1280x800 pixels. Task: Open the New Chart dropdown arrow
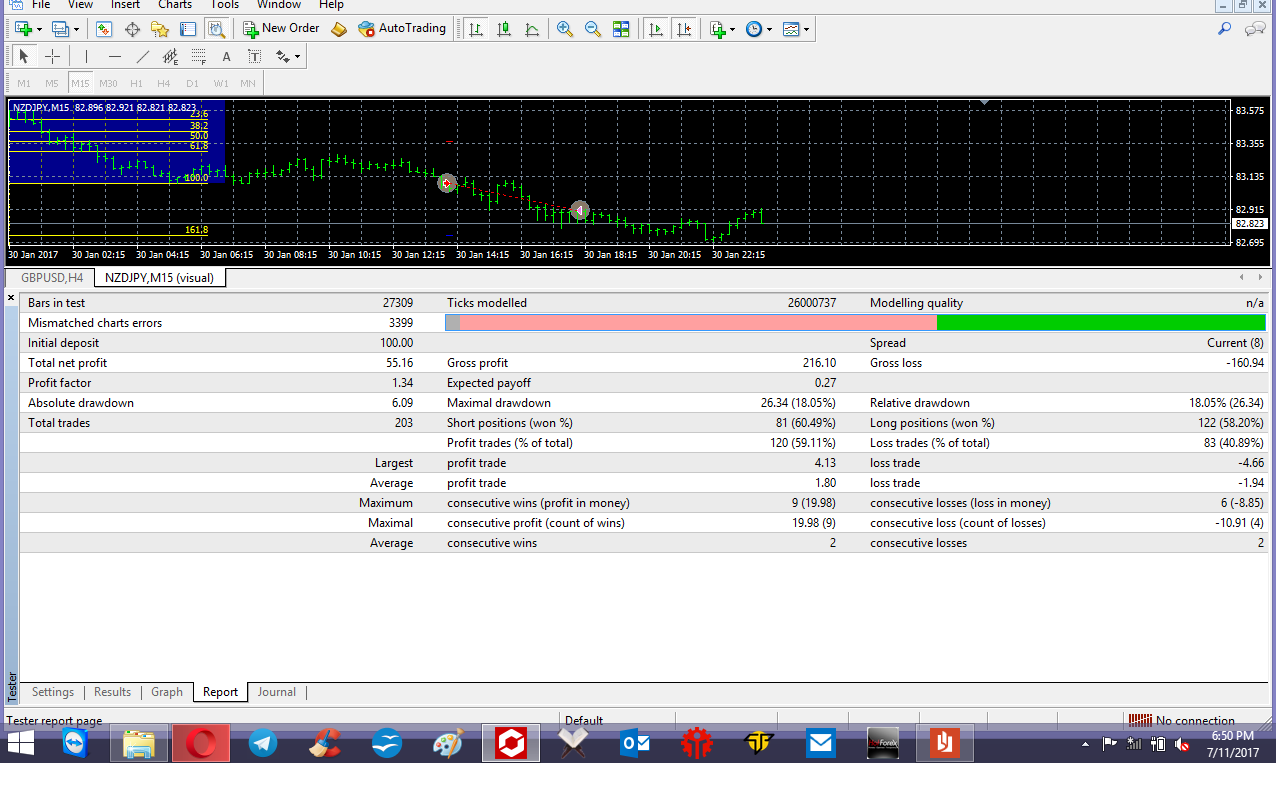[38, 29]
